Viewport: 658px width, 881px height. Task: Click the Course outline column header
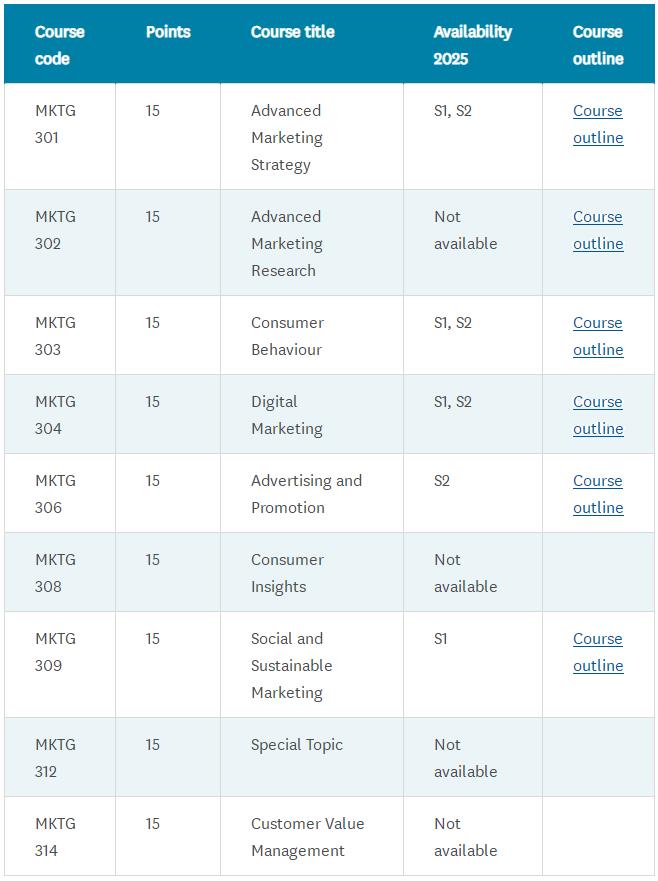(x=598, y=45)
